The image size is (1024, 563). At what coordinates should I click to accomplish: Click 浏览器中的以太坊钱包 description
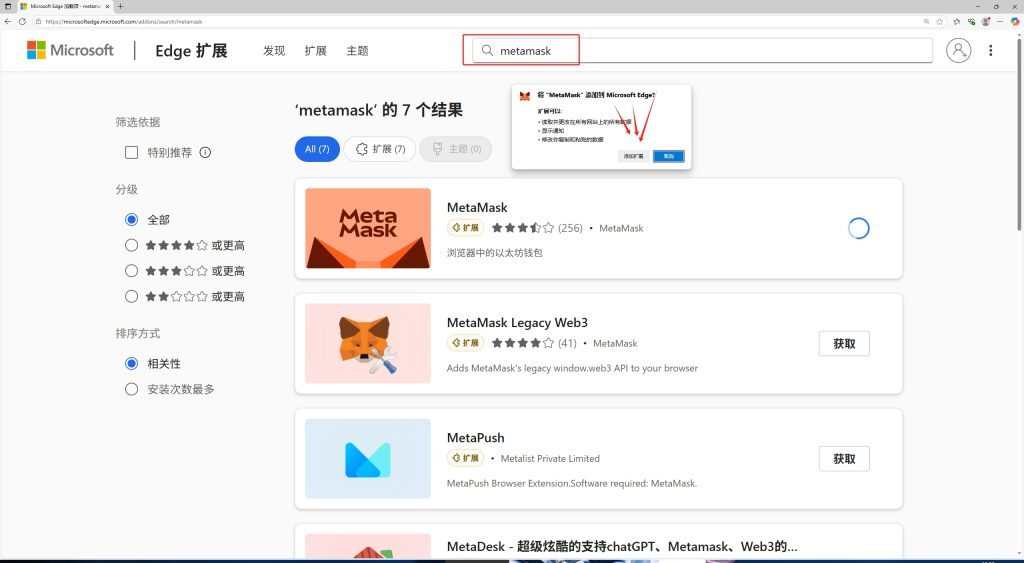(494, 253)
